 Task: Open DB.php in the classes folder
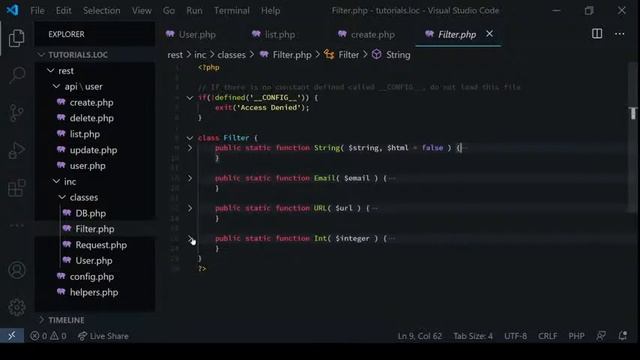click(90, 213)
